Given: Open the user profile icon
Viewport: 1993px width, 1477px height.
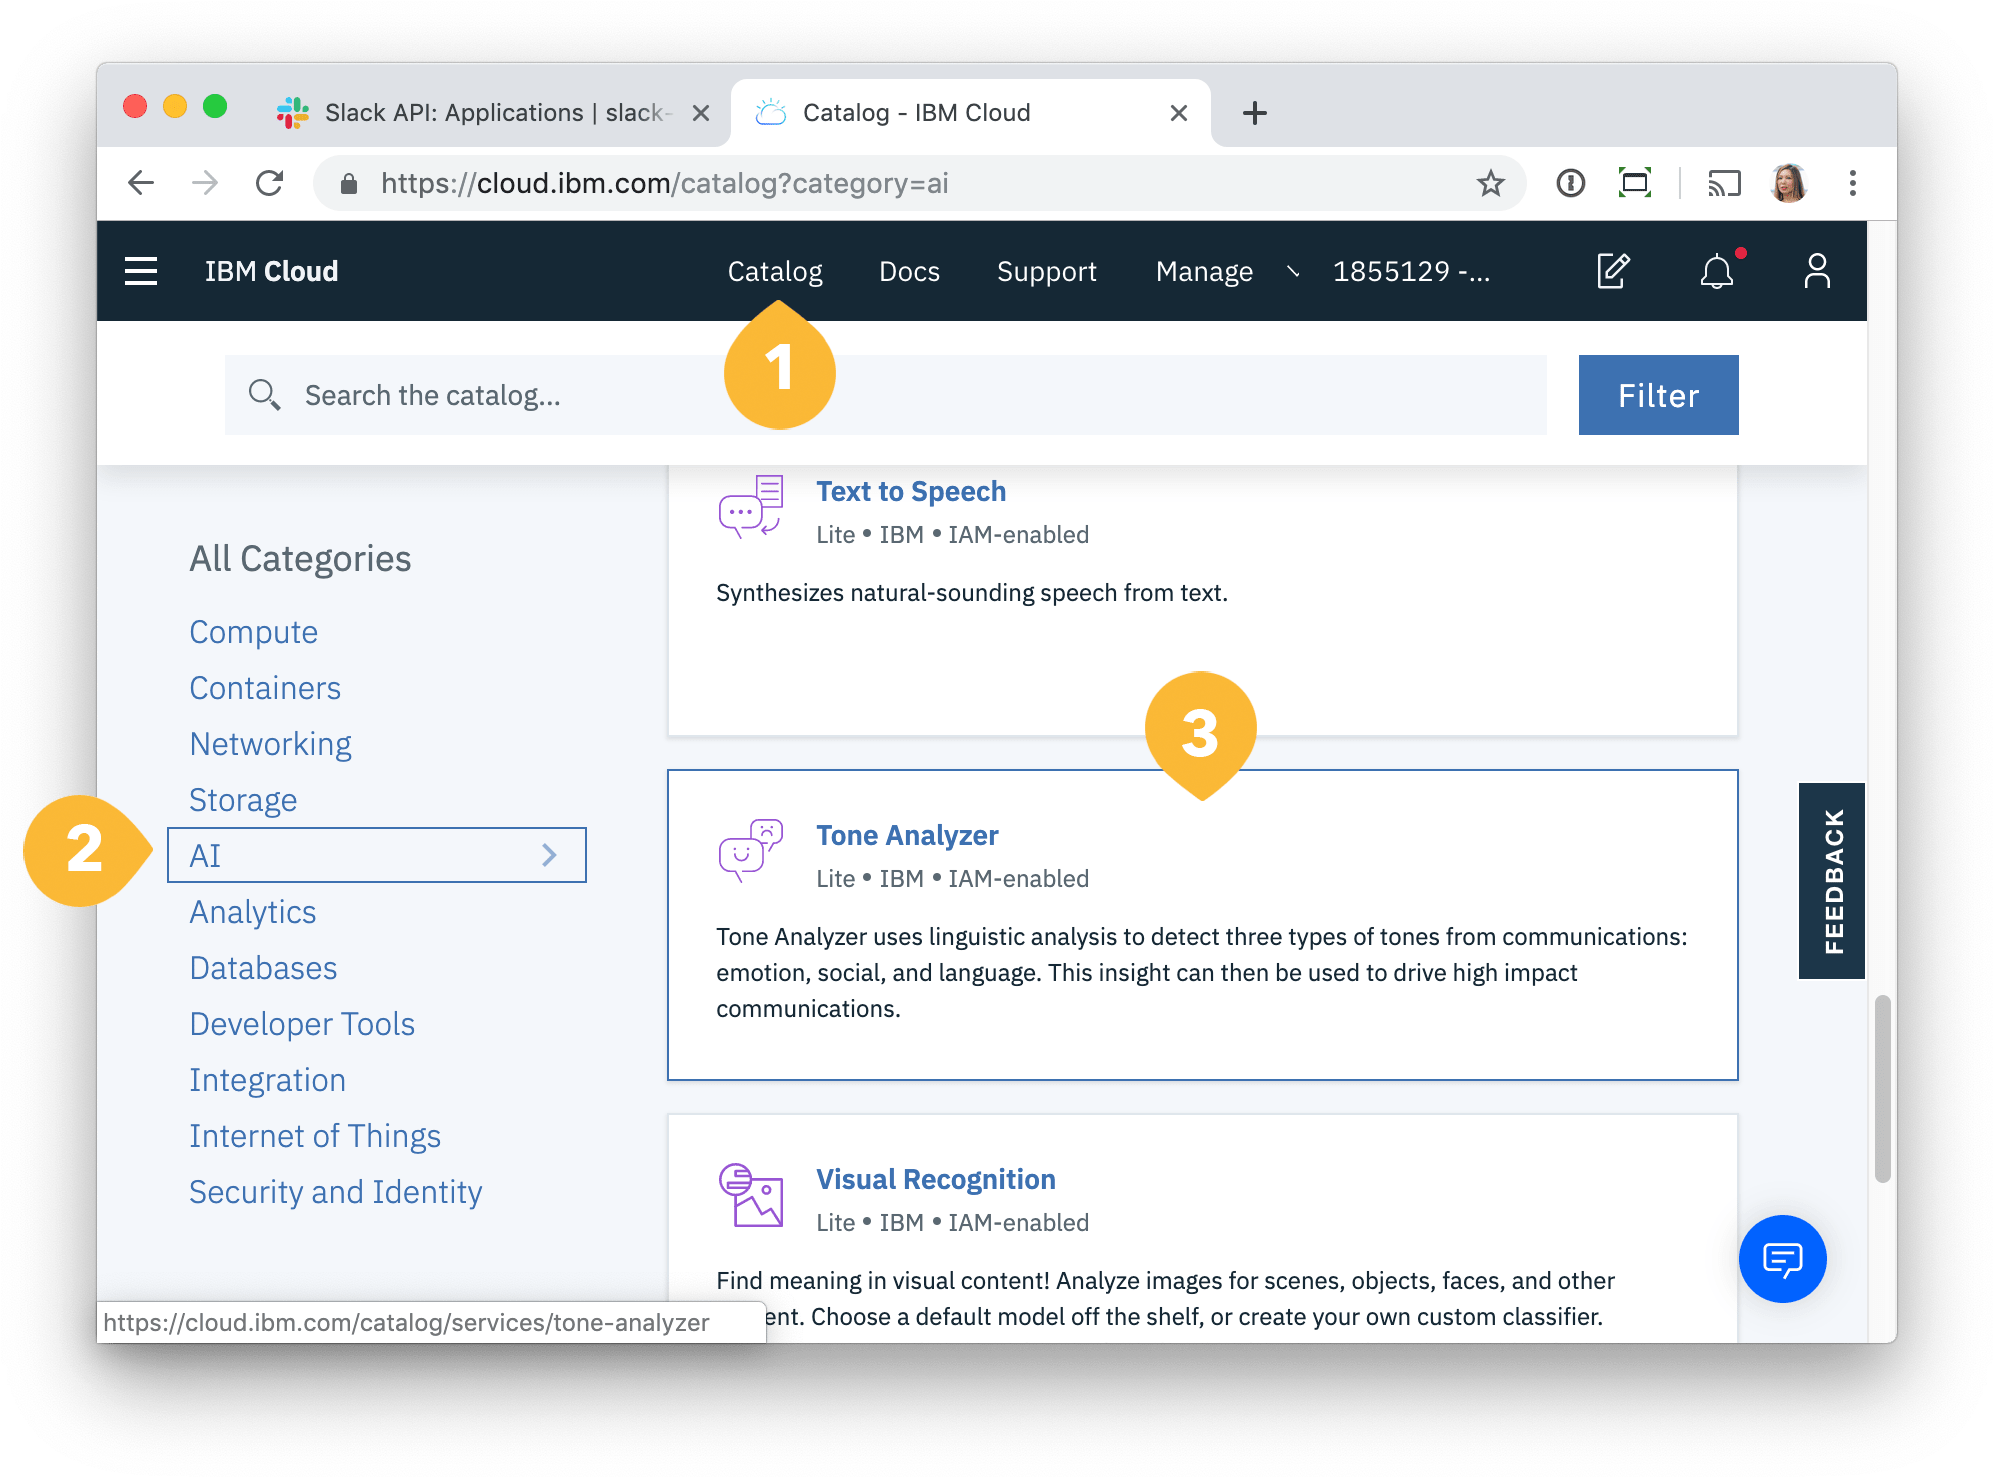Looking at the screenshot, I should (x=1817, y=271).
